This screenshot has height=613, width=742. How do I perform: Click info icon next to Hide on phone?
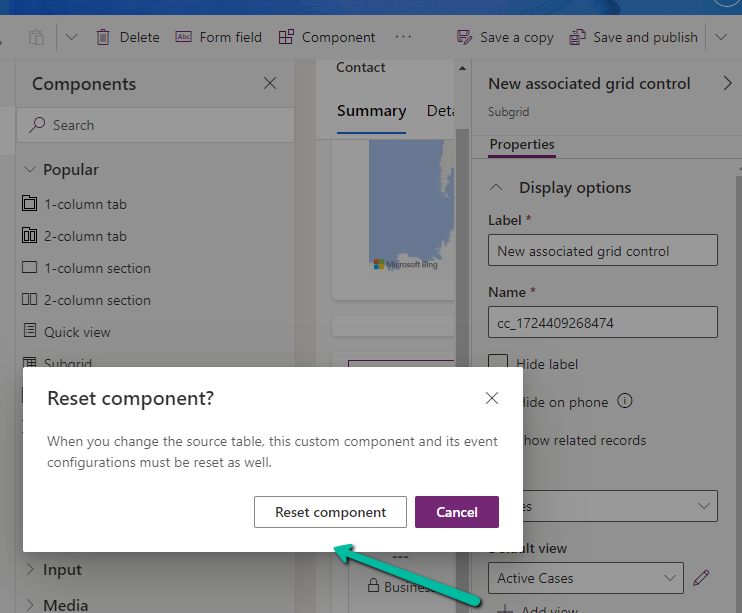click(625, 402)
